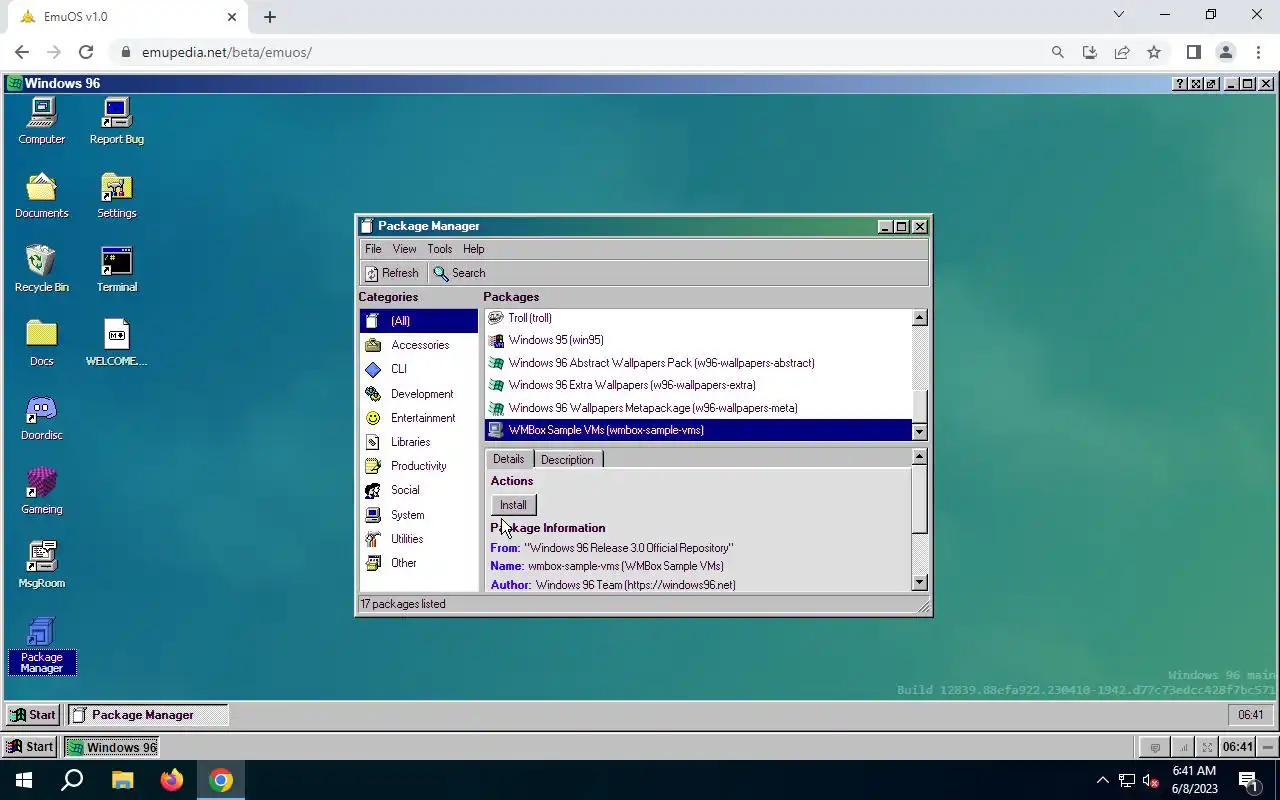1280x800 pixels.
Task: Choose the Utilities category
Action: click(418, 539)
